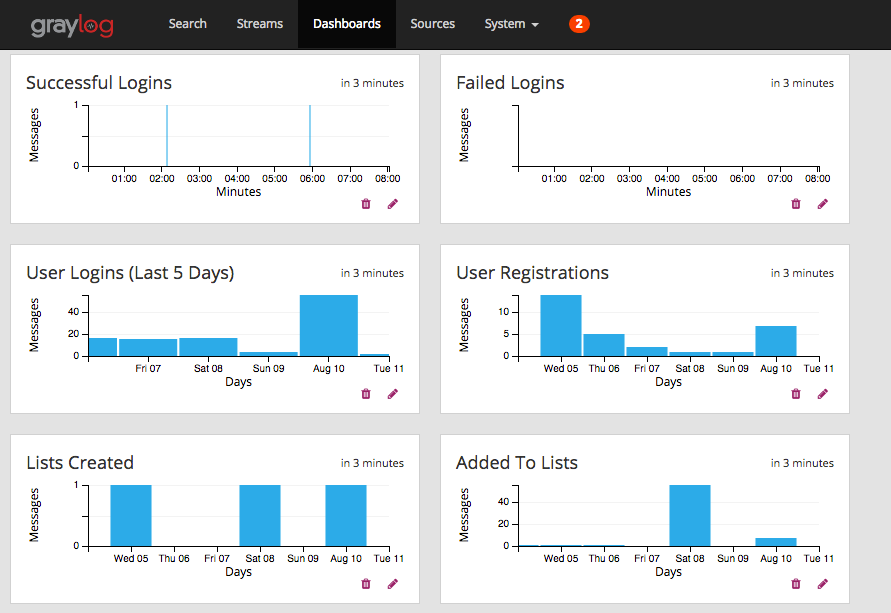Click the Aug 10 bar in User Registrations chart
The image size is (891, 613).
pyautogui.click(x=776, y=341)
